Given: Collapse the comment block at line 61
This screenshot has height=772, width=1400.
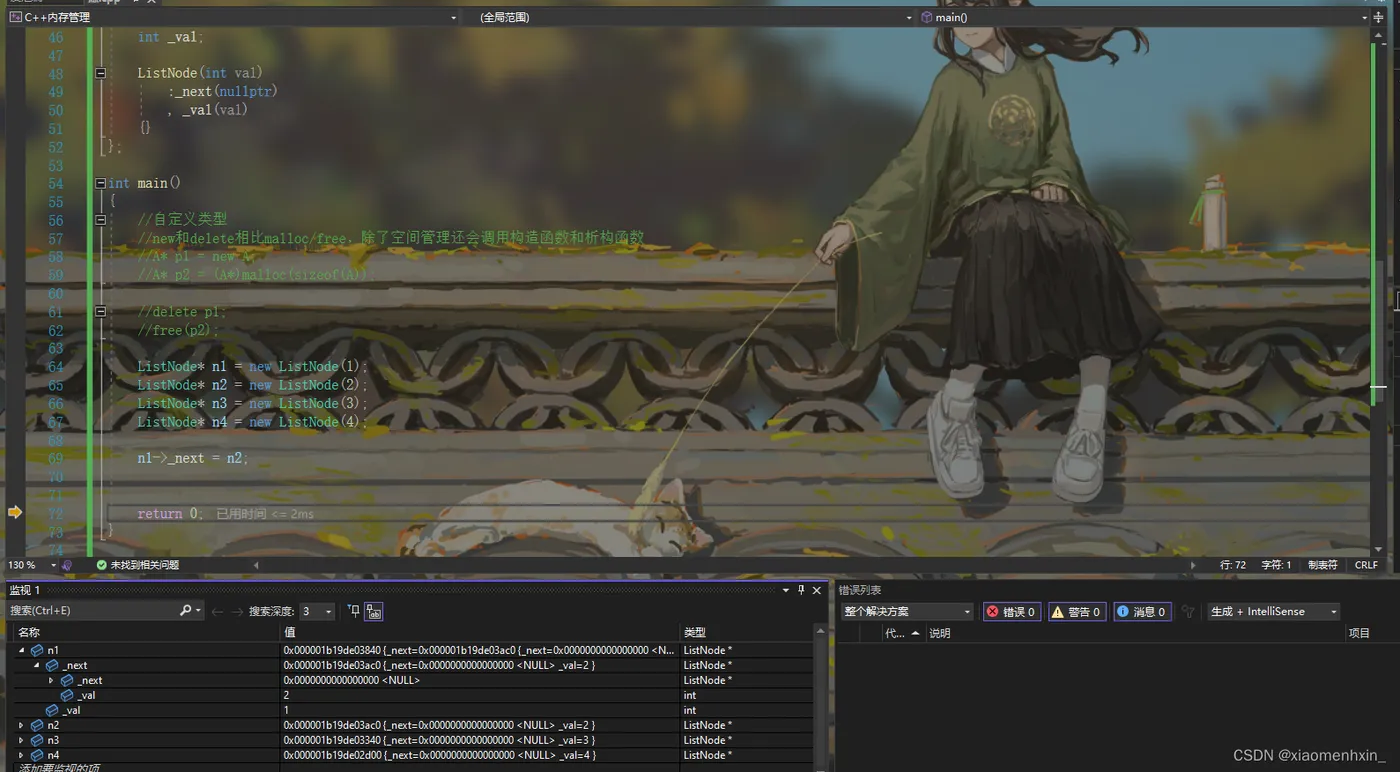Looking at the screenshot, I should pos(100,312).
